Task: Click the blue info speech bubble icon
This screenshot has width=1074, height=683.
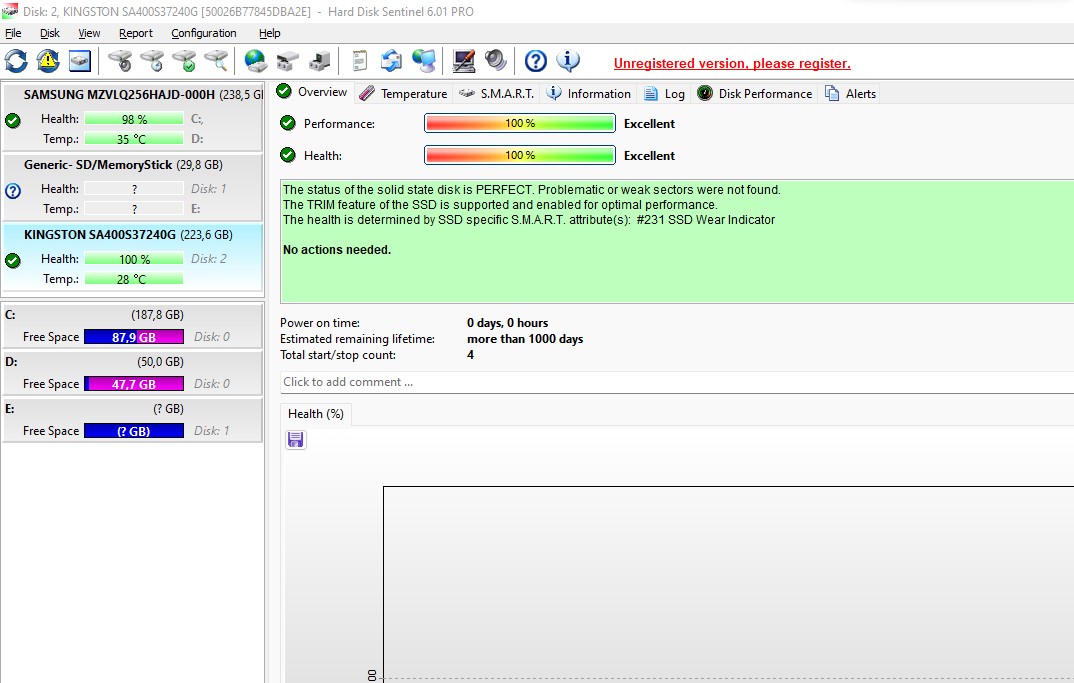Action: click(x=568, y=61)
